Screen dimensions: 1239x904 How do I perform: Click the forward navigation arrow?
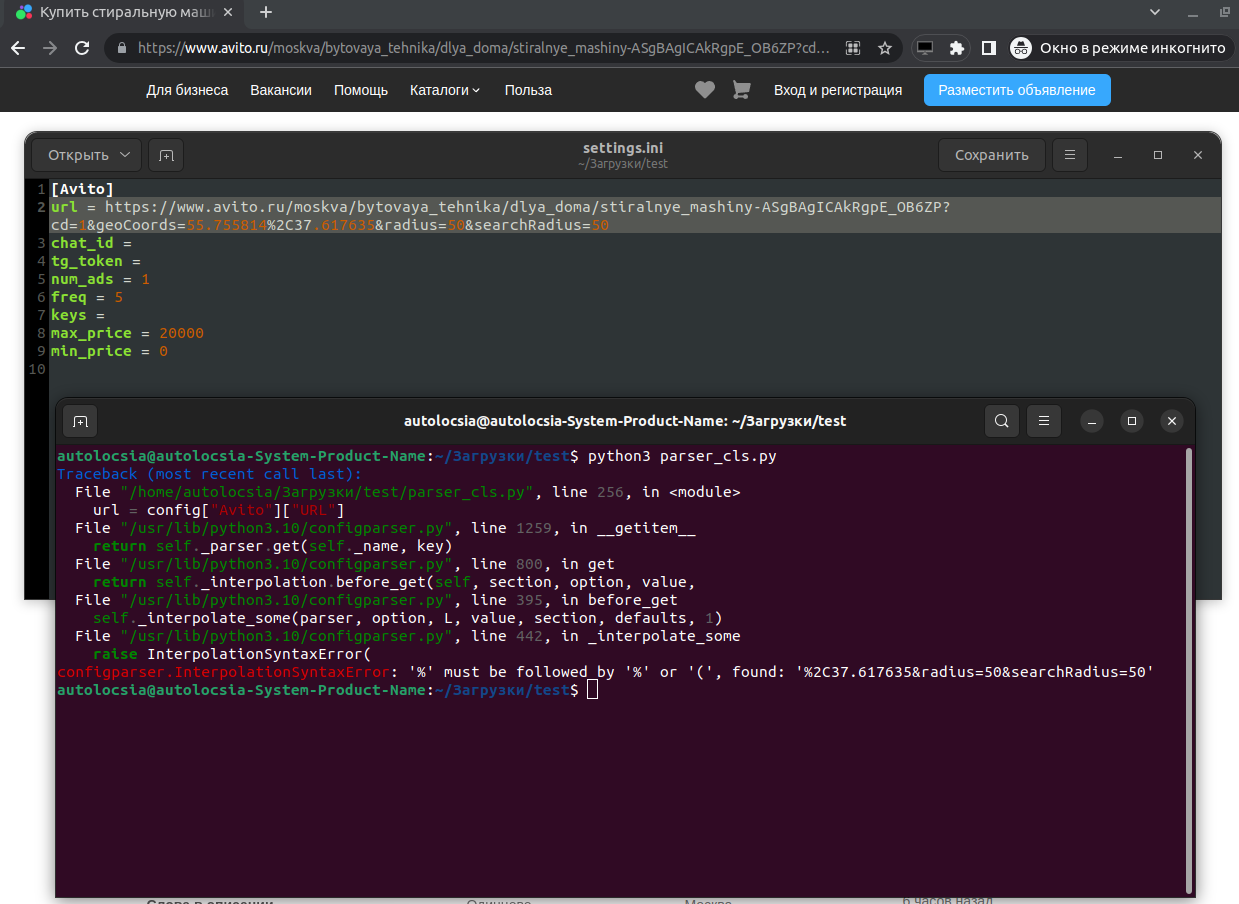(50, 47)
